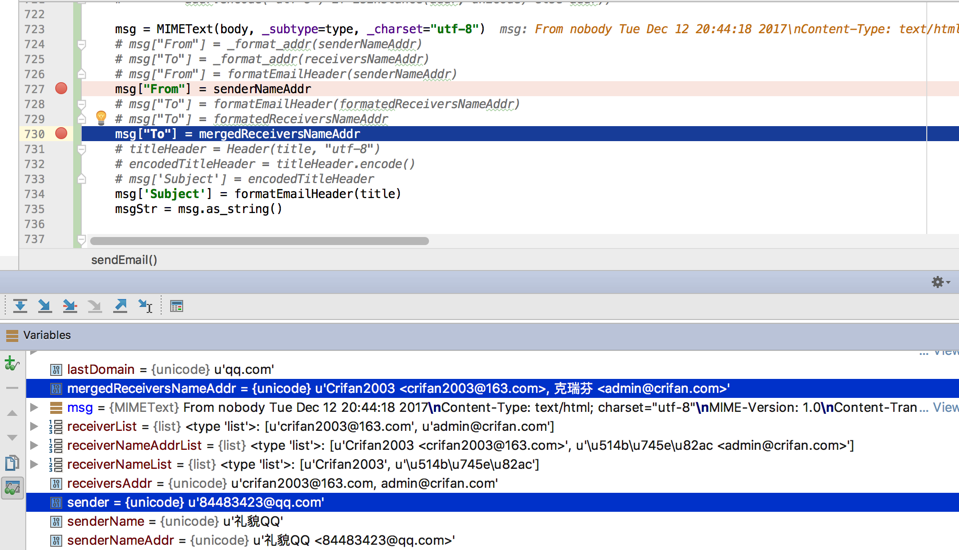The width and height of the screenshot is (959, 550).
Task: Click the fold marker at line 737
Action: (81, 239)
